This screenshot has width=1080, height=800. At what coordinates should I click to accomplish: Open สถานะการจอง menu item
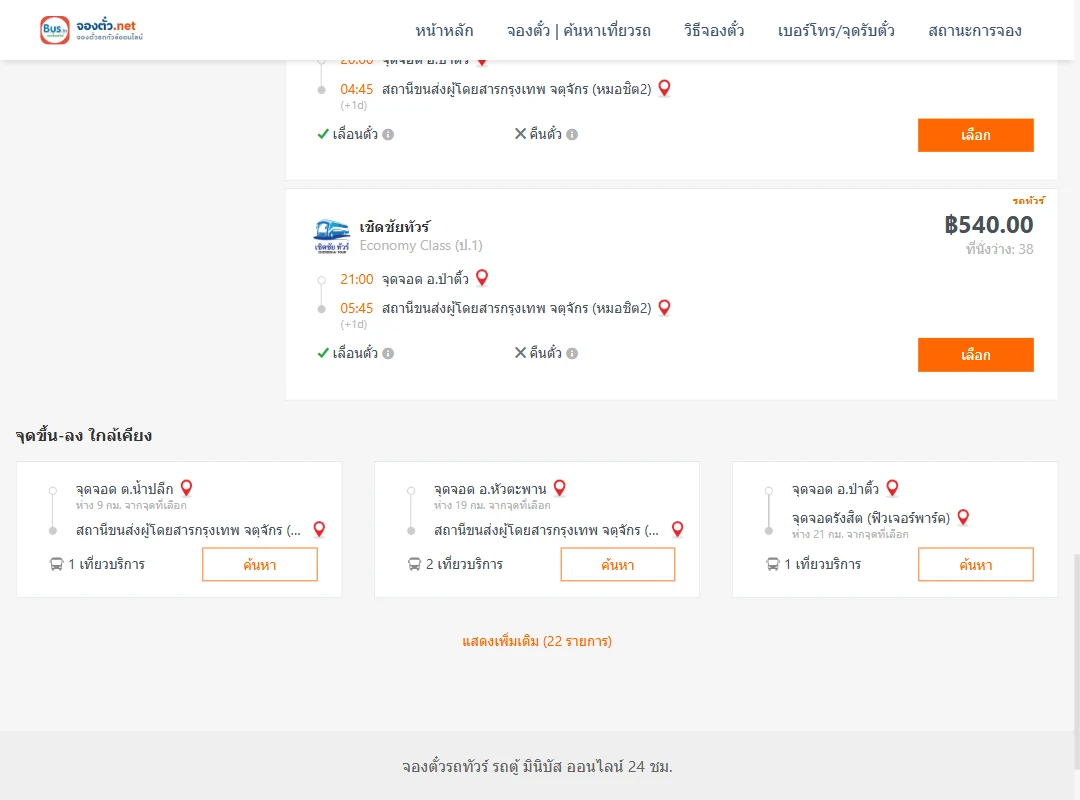(975, 30)
